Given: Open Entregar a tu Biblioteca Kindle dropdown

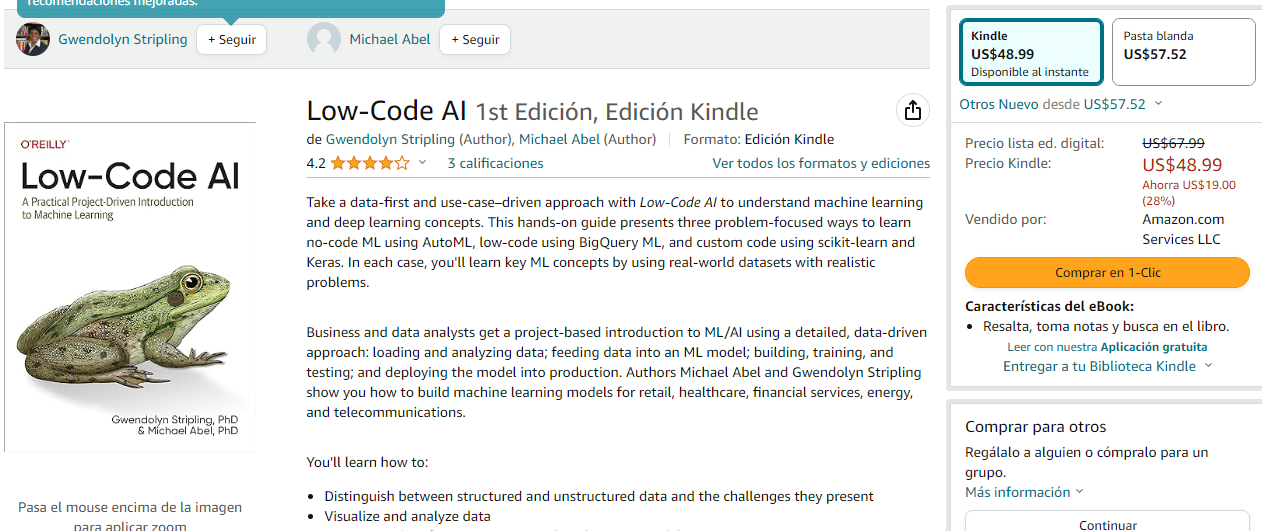Looking at the screenshot, I should coord(1107,366).
